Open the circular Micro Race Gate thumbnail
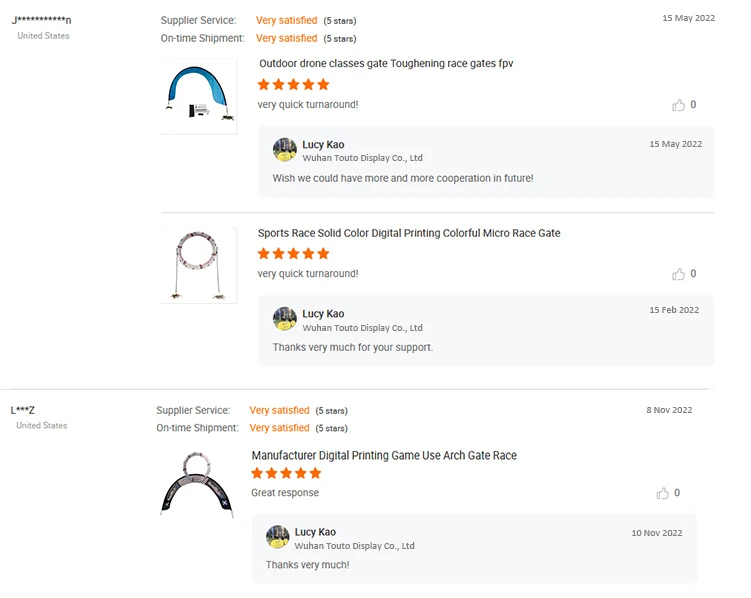The image size is (751, 598). point(199,265)
